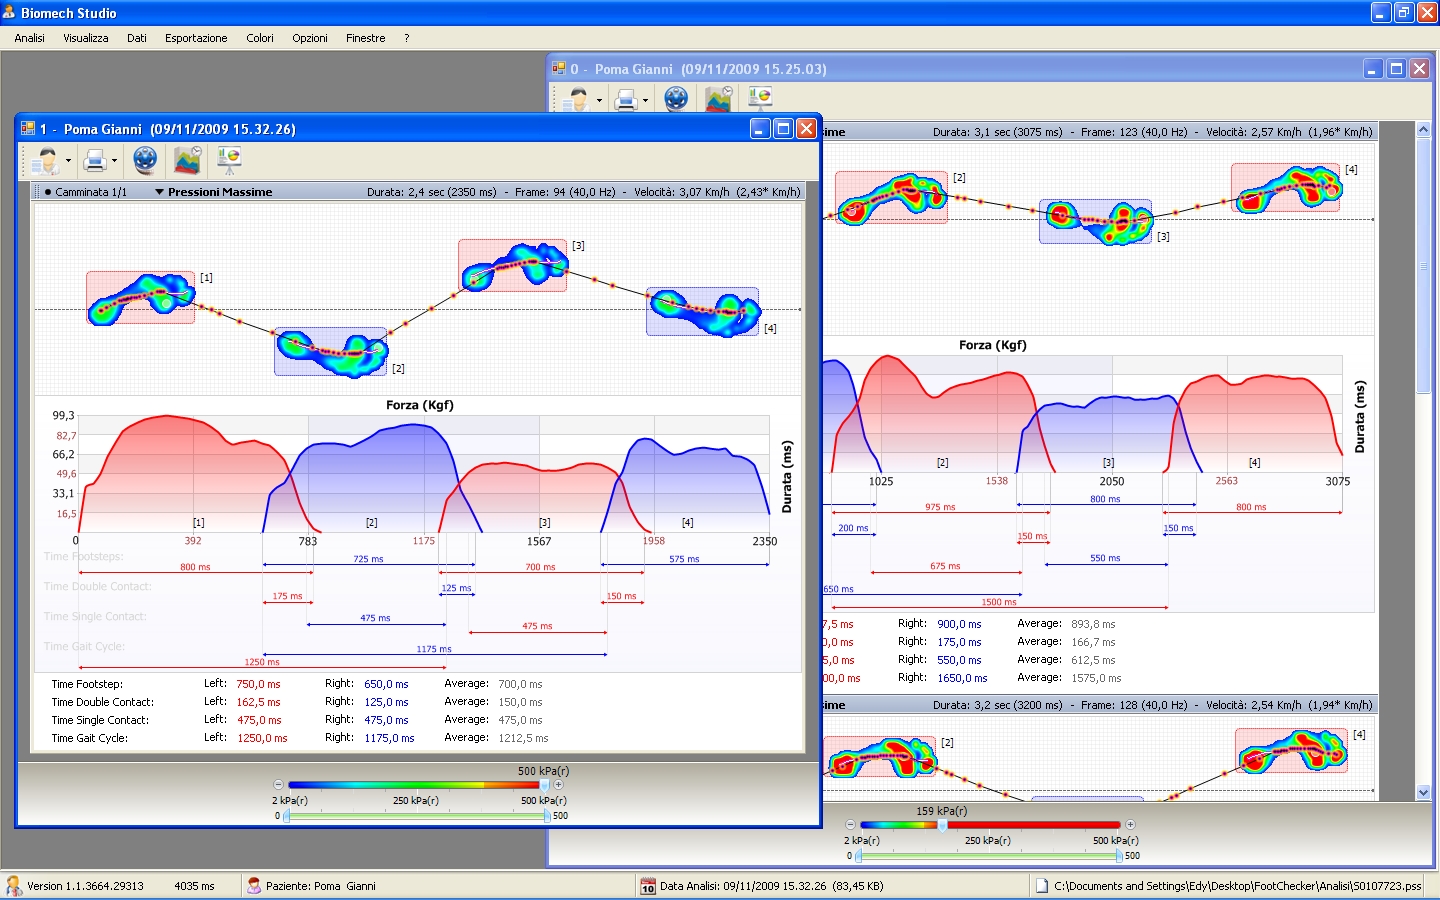1440x900 pixels.
Task: Click the printer icon in window 0 toolbar
Action: click(x=626, y=99)
